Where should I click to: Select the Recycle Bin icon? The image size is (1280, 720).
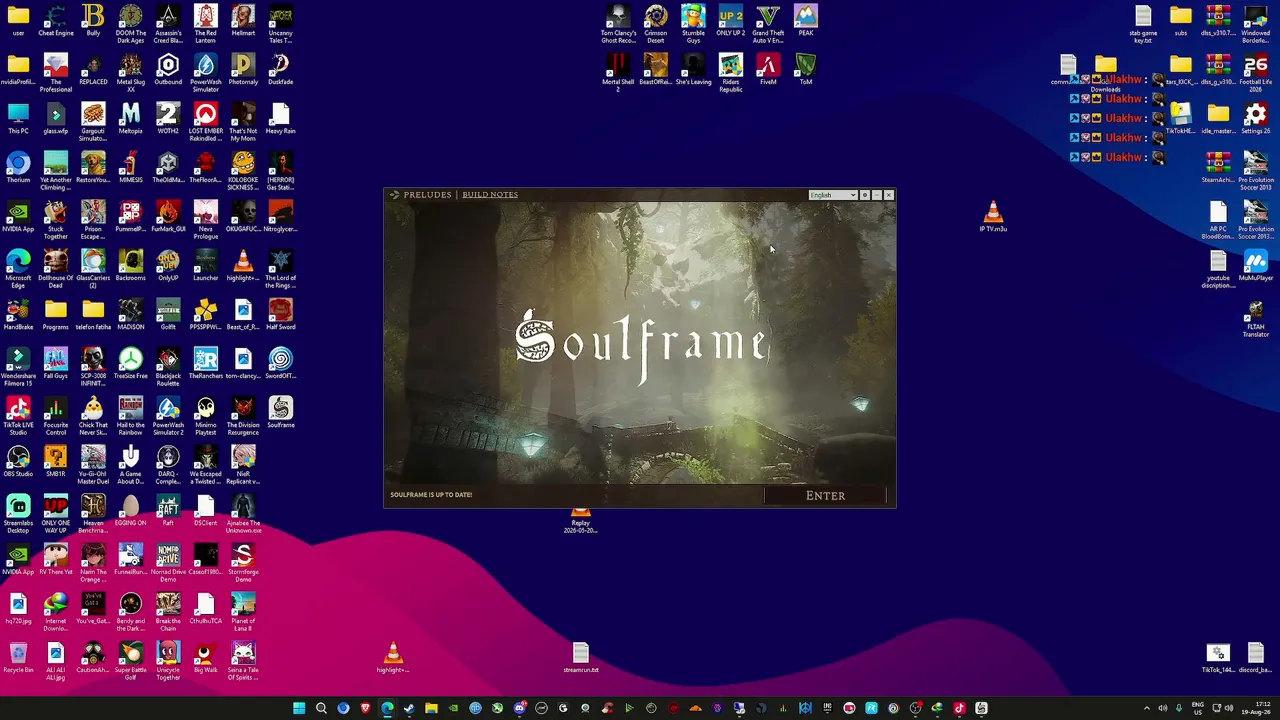[18, 658]
